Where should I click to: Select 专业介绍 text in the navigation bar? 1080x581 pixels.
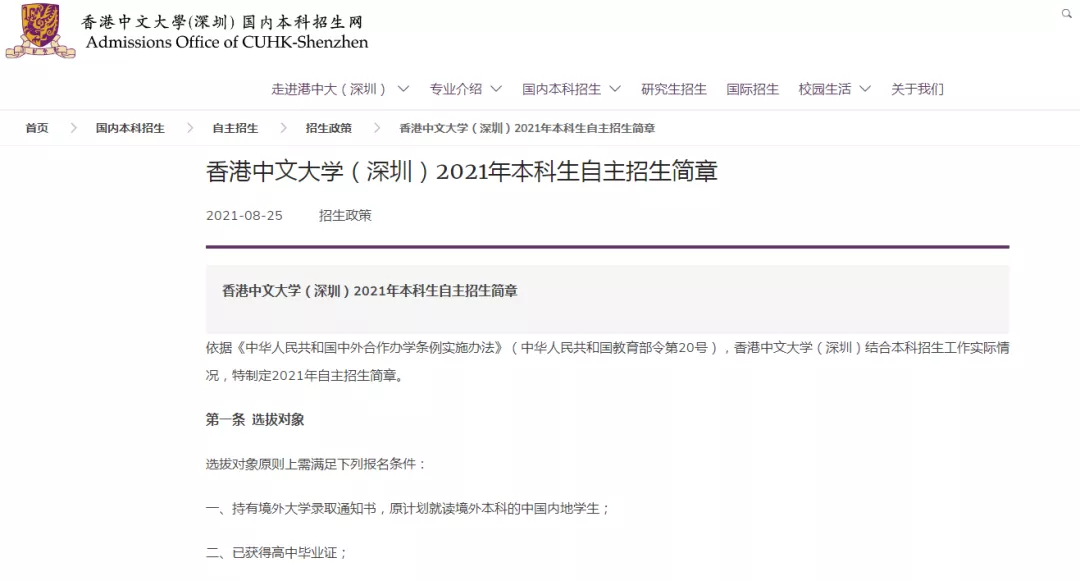[455, 89]
